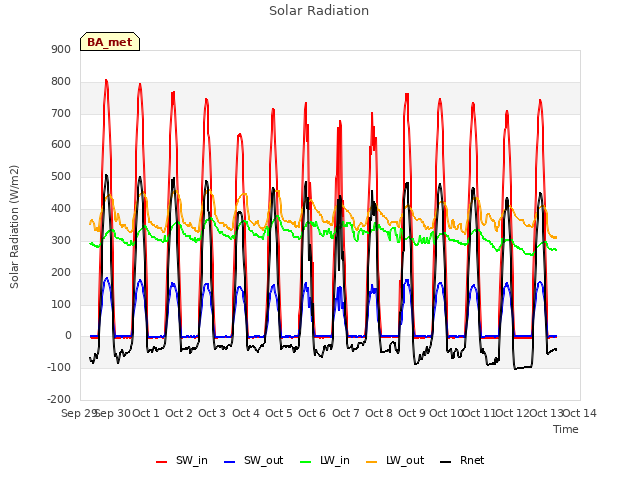Click the -100 y-axis tick label
The height and width of the screenshot is (480, 640).
pyautogui.click(x=59, y=367)
